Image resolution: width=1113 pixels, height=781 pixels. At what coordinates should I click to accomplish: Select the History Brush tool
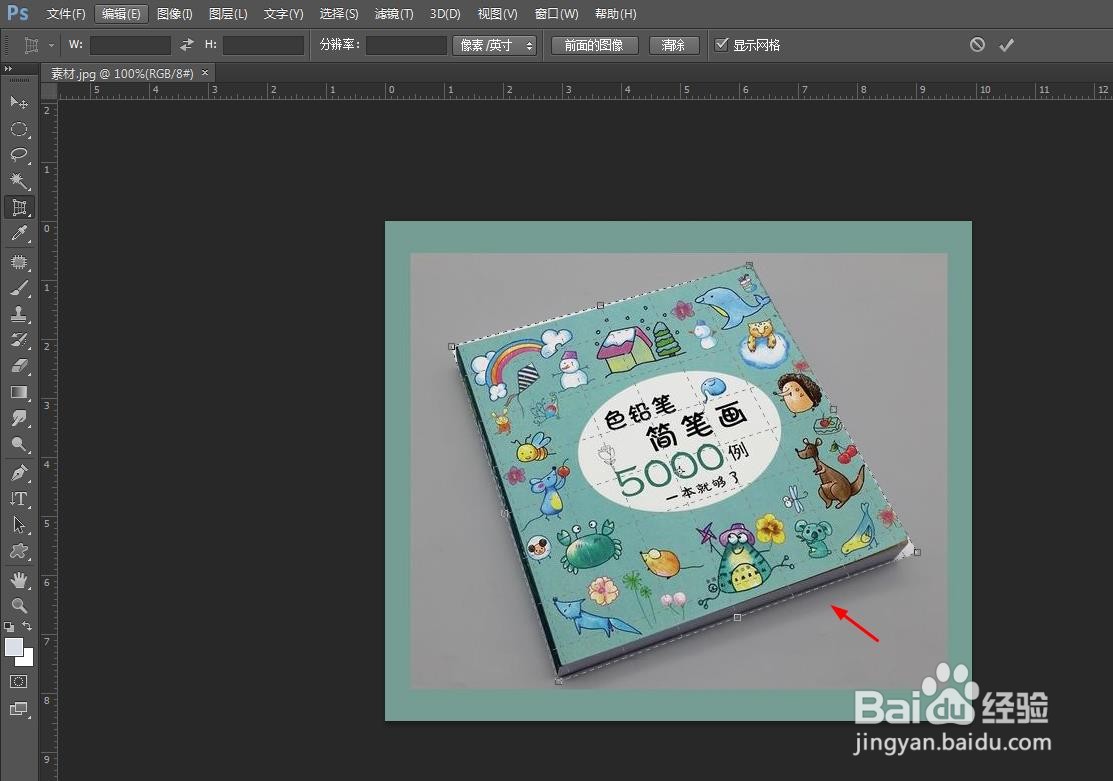point(19,340)
